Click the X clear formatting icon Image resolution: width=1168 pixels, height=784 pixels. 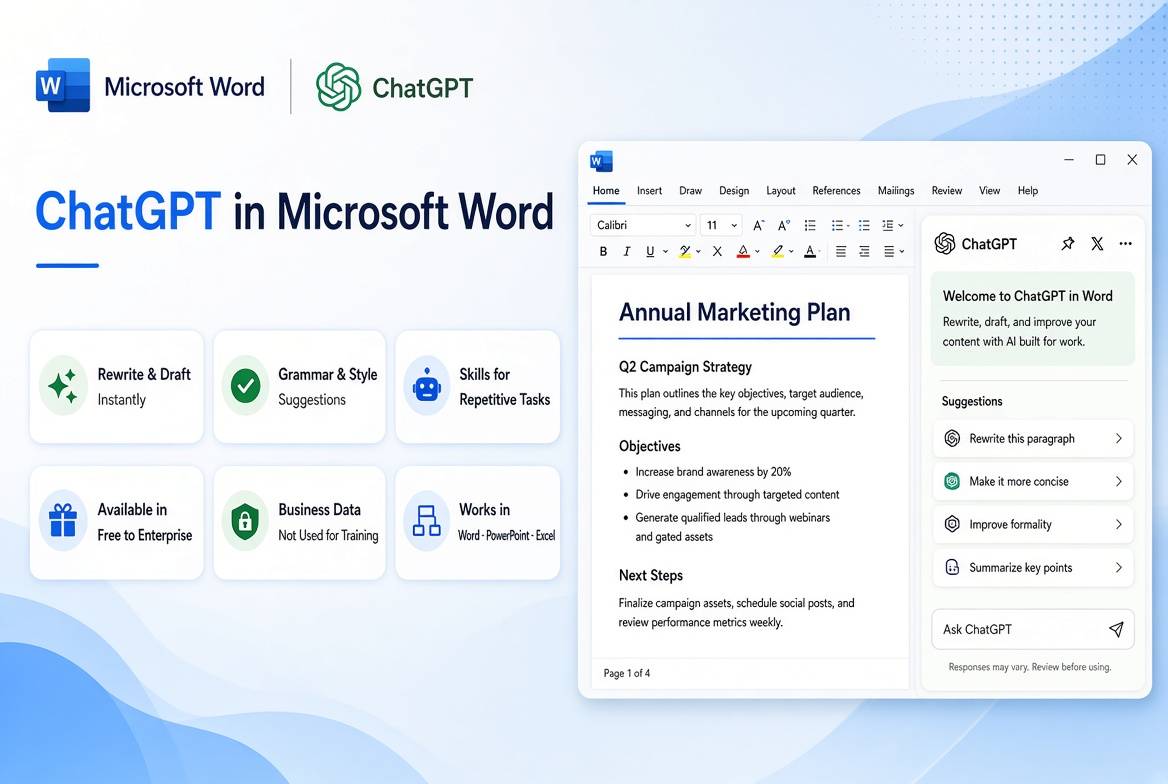(717, 251)
